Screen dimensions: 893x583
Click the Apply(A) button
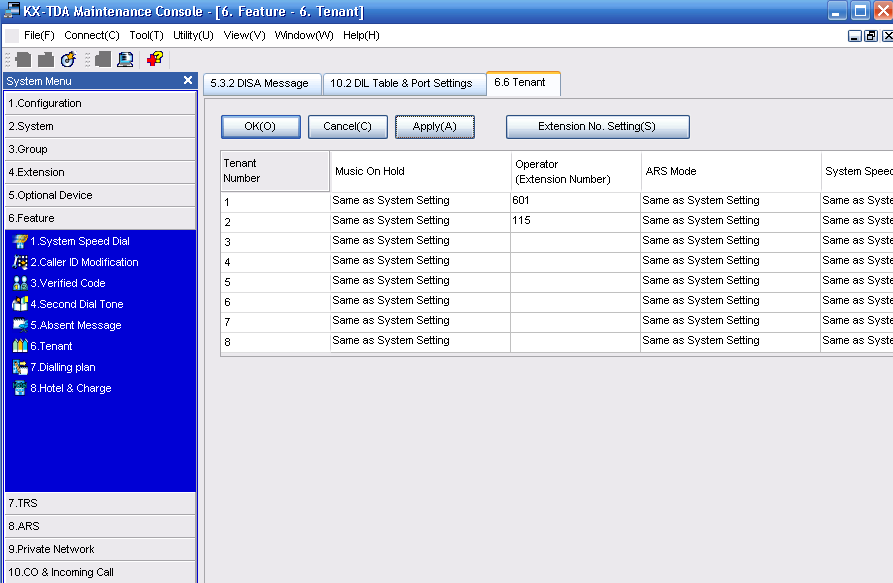click(x=435, y=126)
